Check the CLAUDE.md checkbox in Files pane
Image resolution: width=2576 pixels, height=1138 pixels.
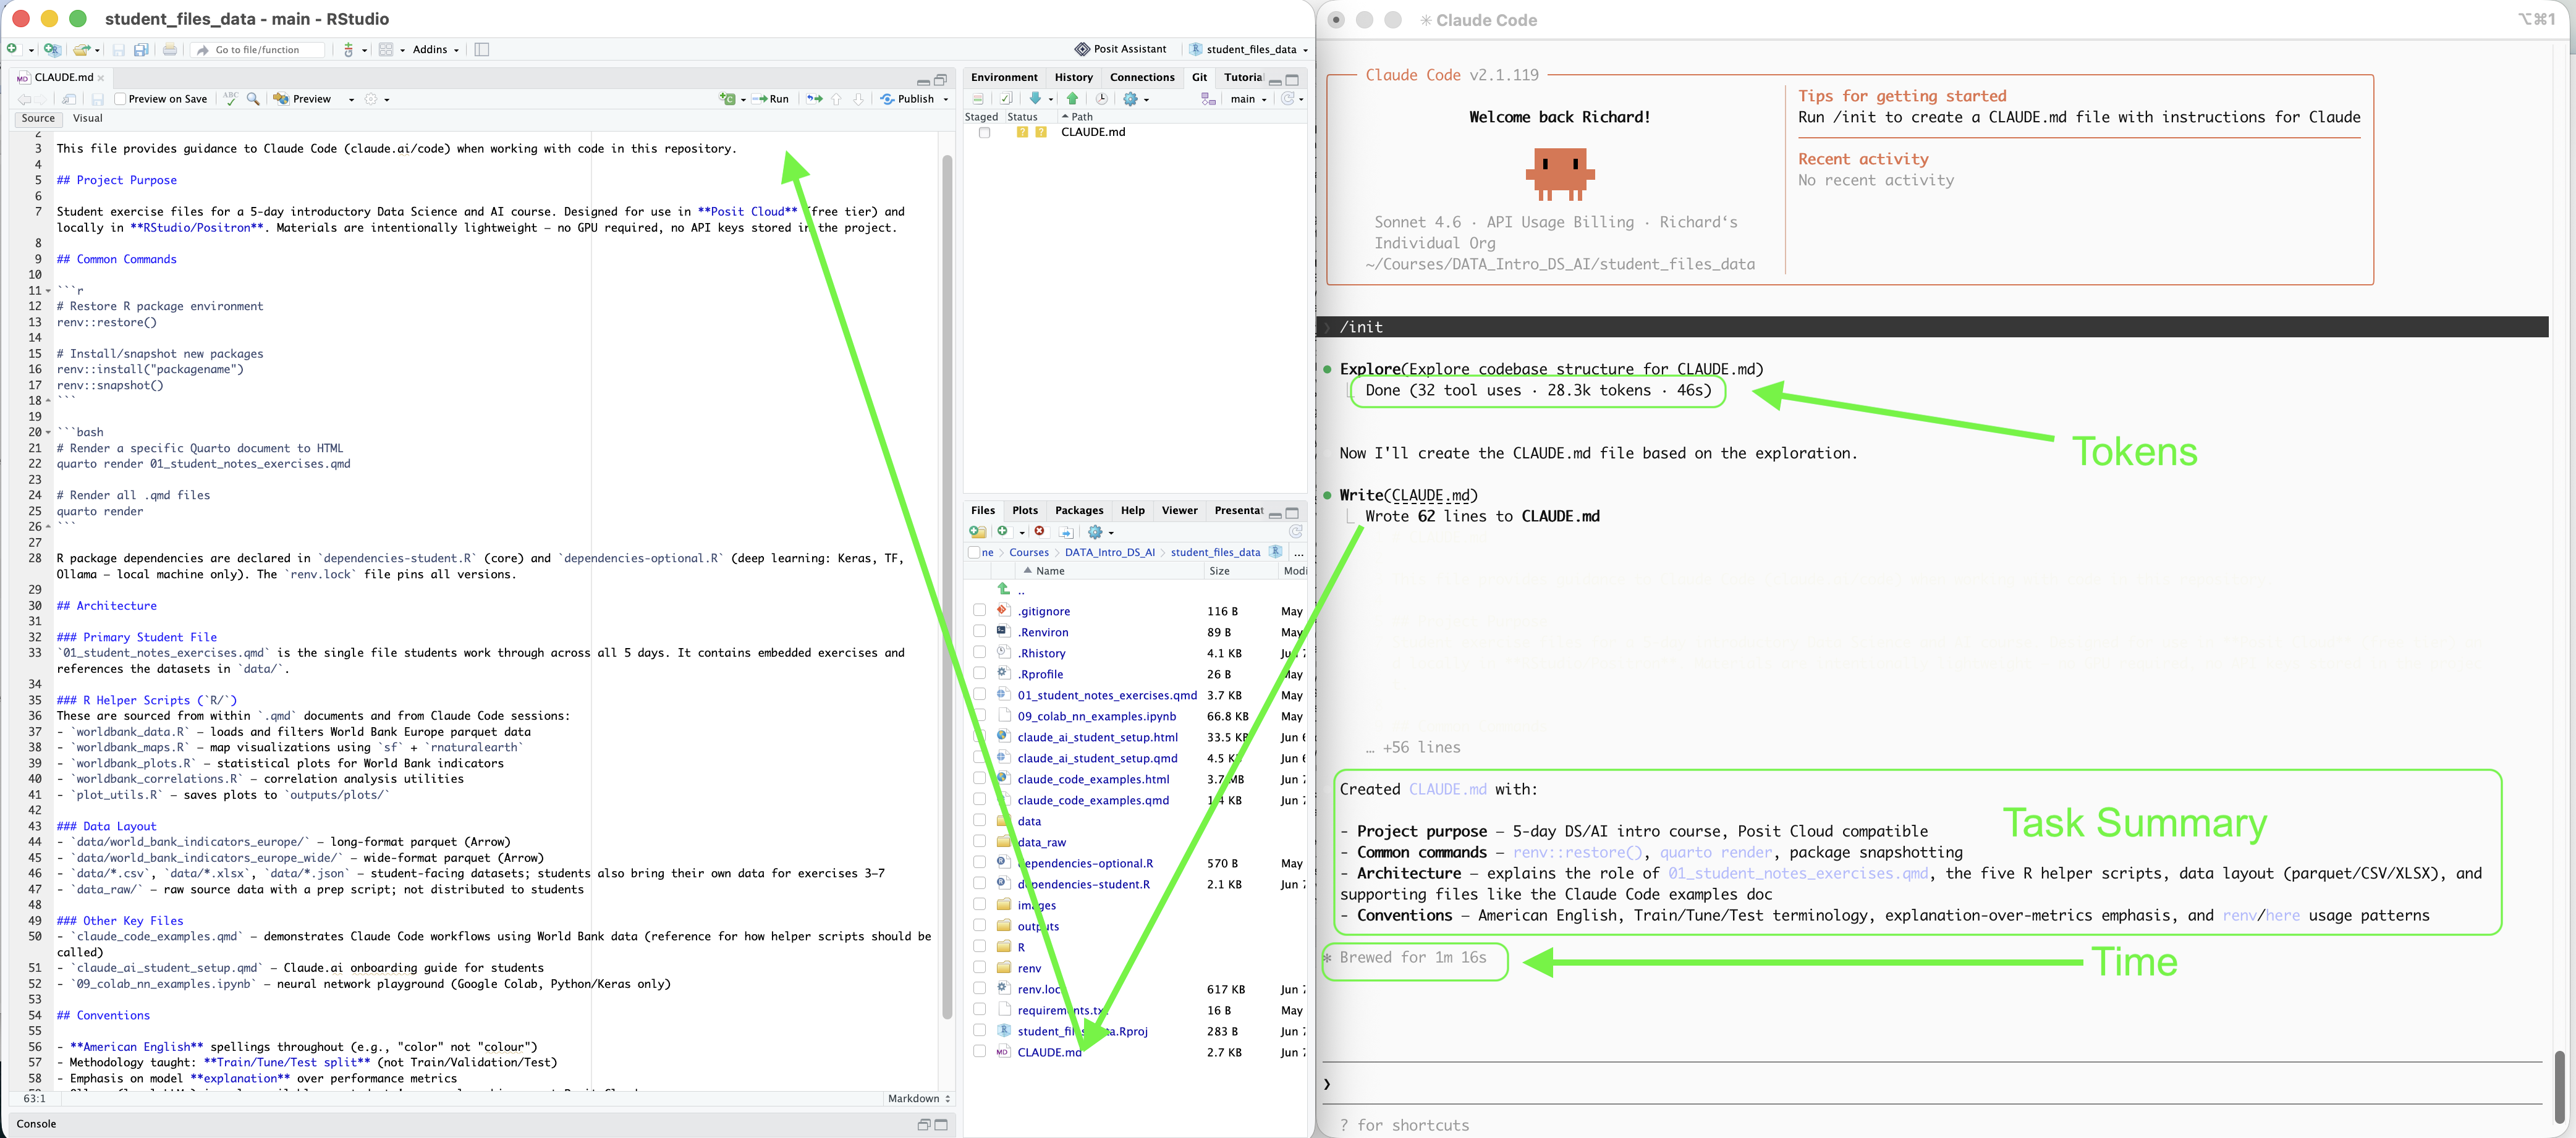[x=980, y=1052]
